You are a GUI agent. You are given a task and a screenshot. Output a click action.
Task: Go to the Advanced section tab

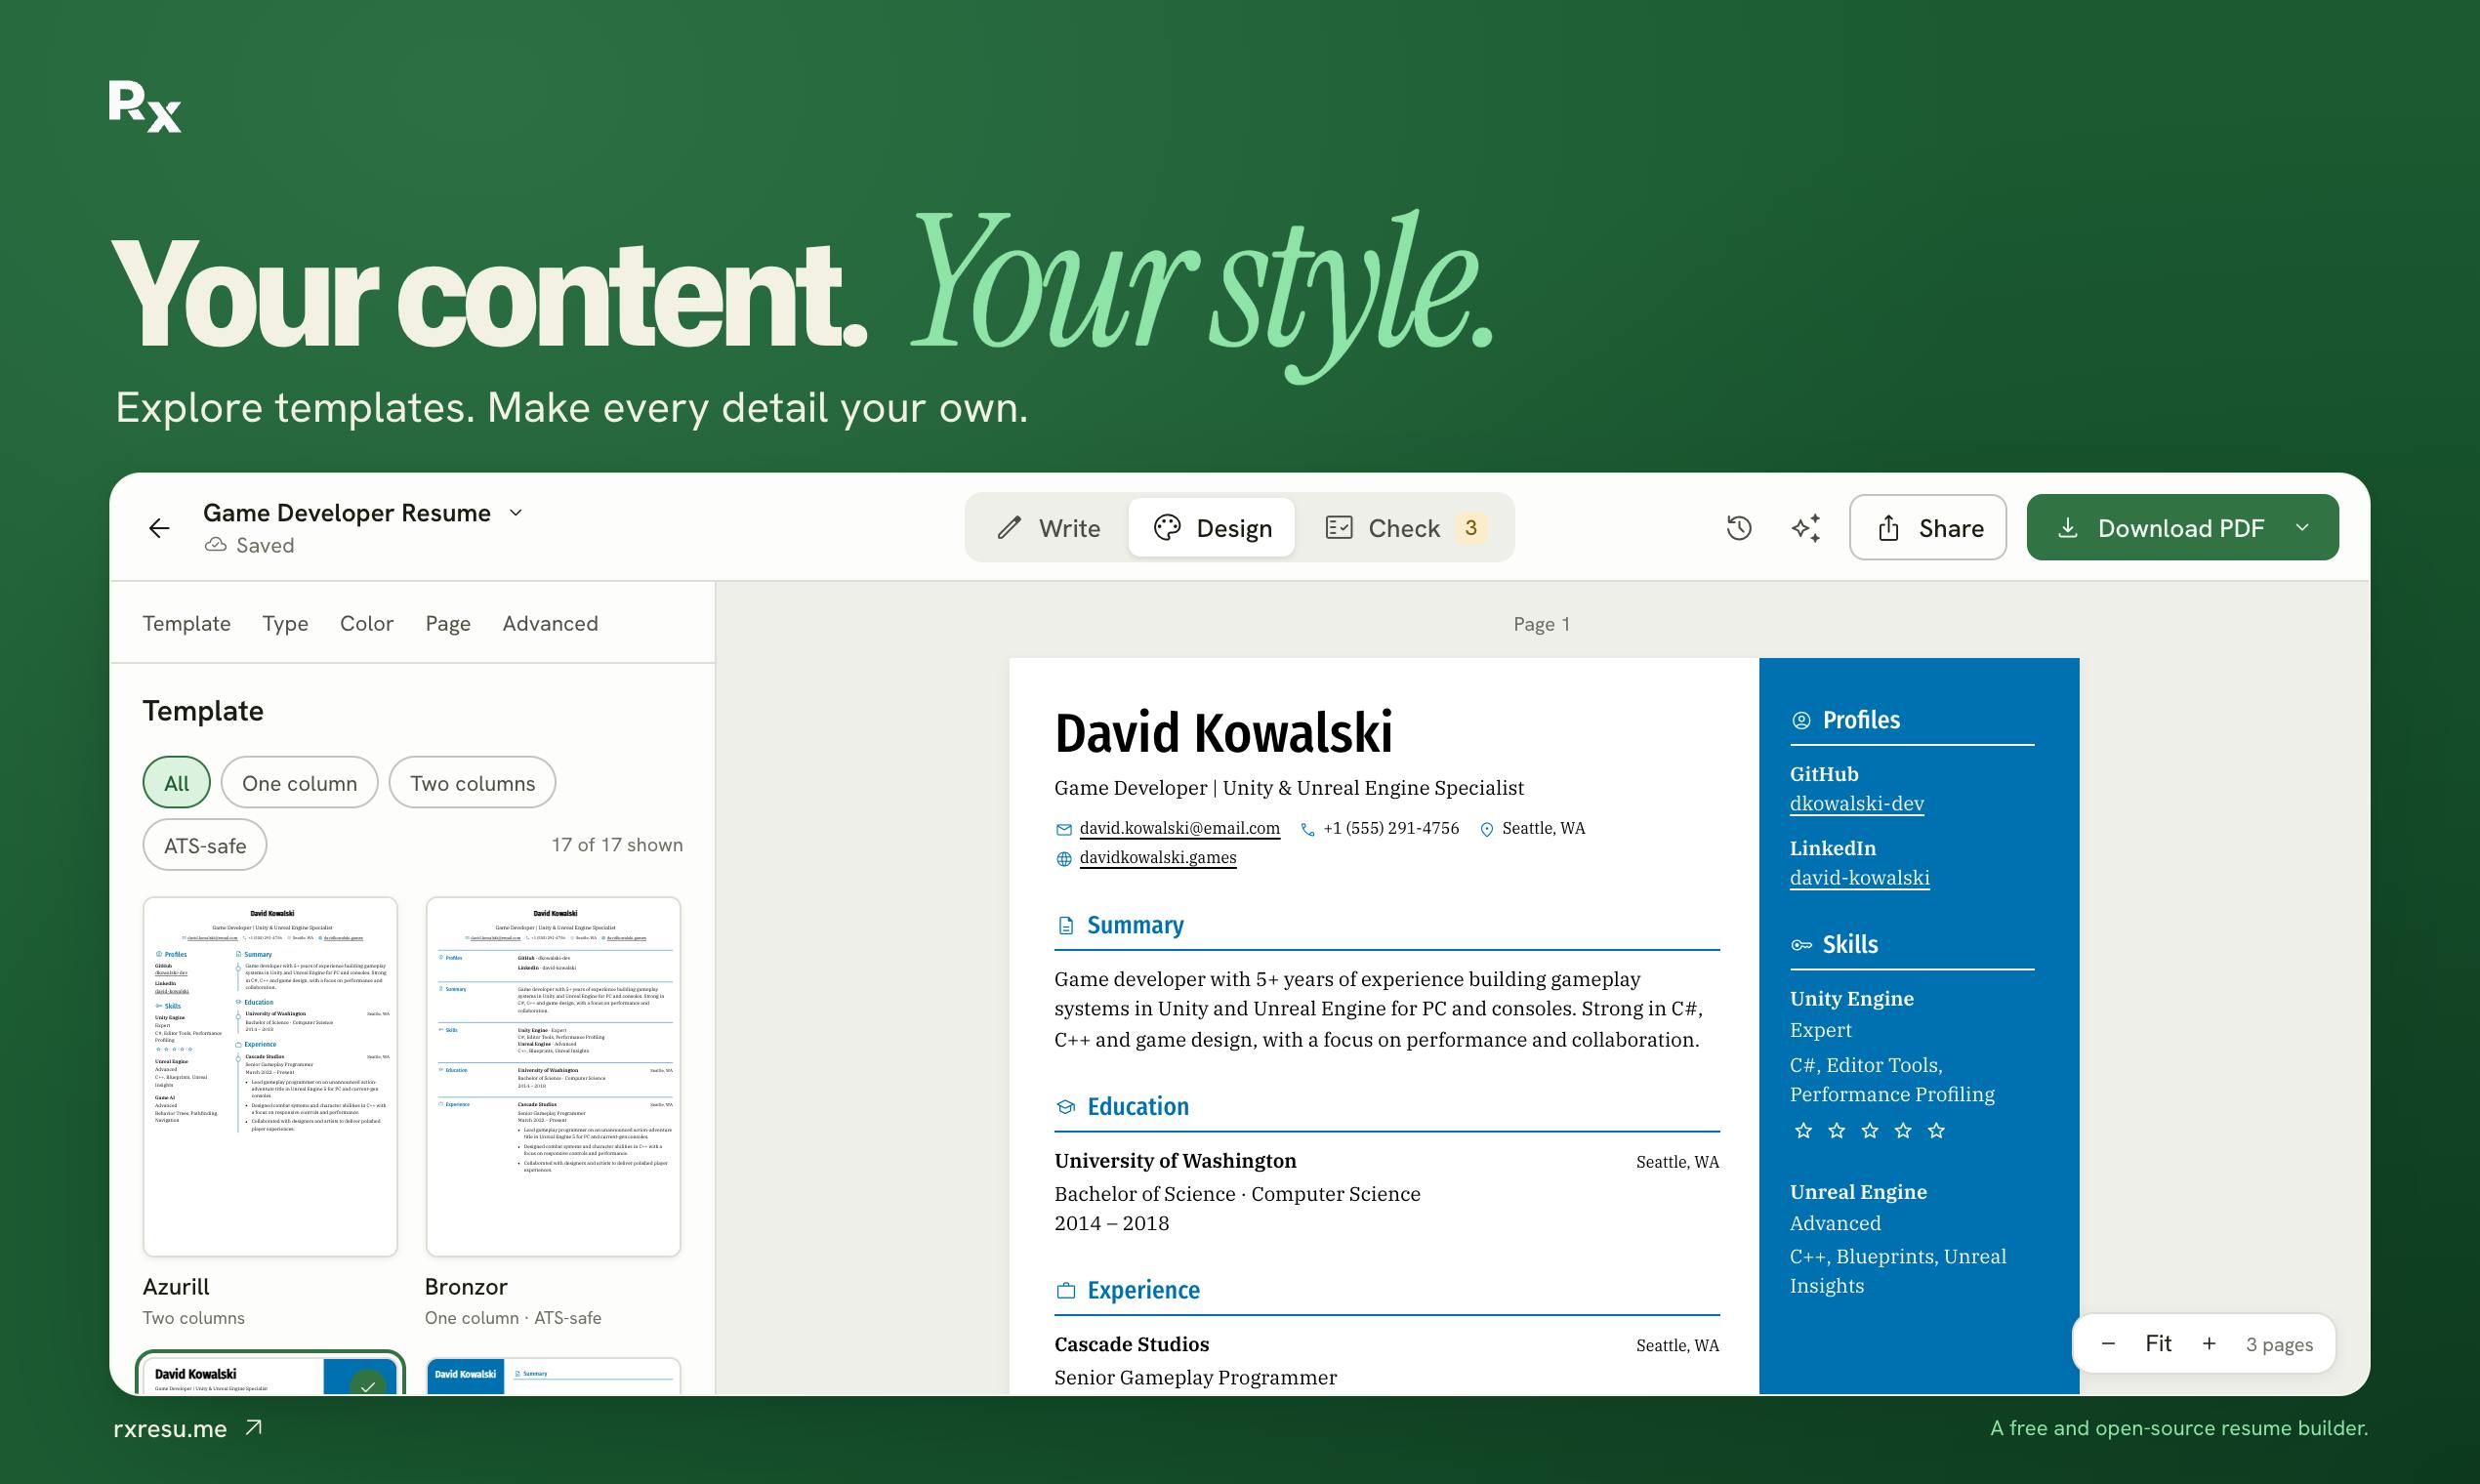coord(550,624)
